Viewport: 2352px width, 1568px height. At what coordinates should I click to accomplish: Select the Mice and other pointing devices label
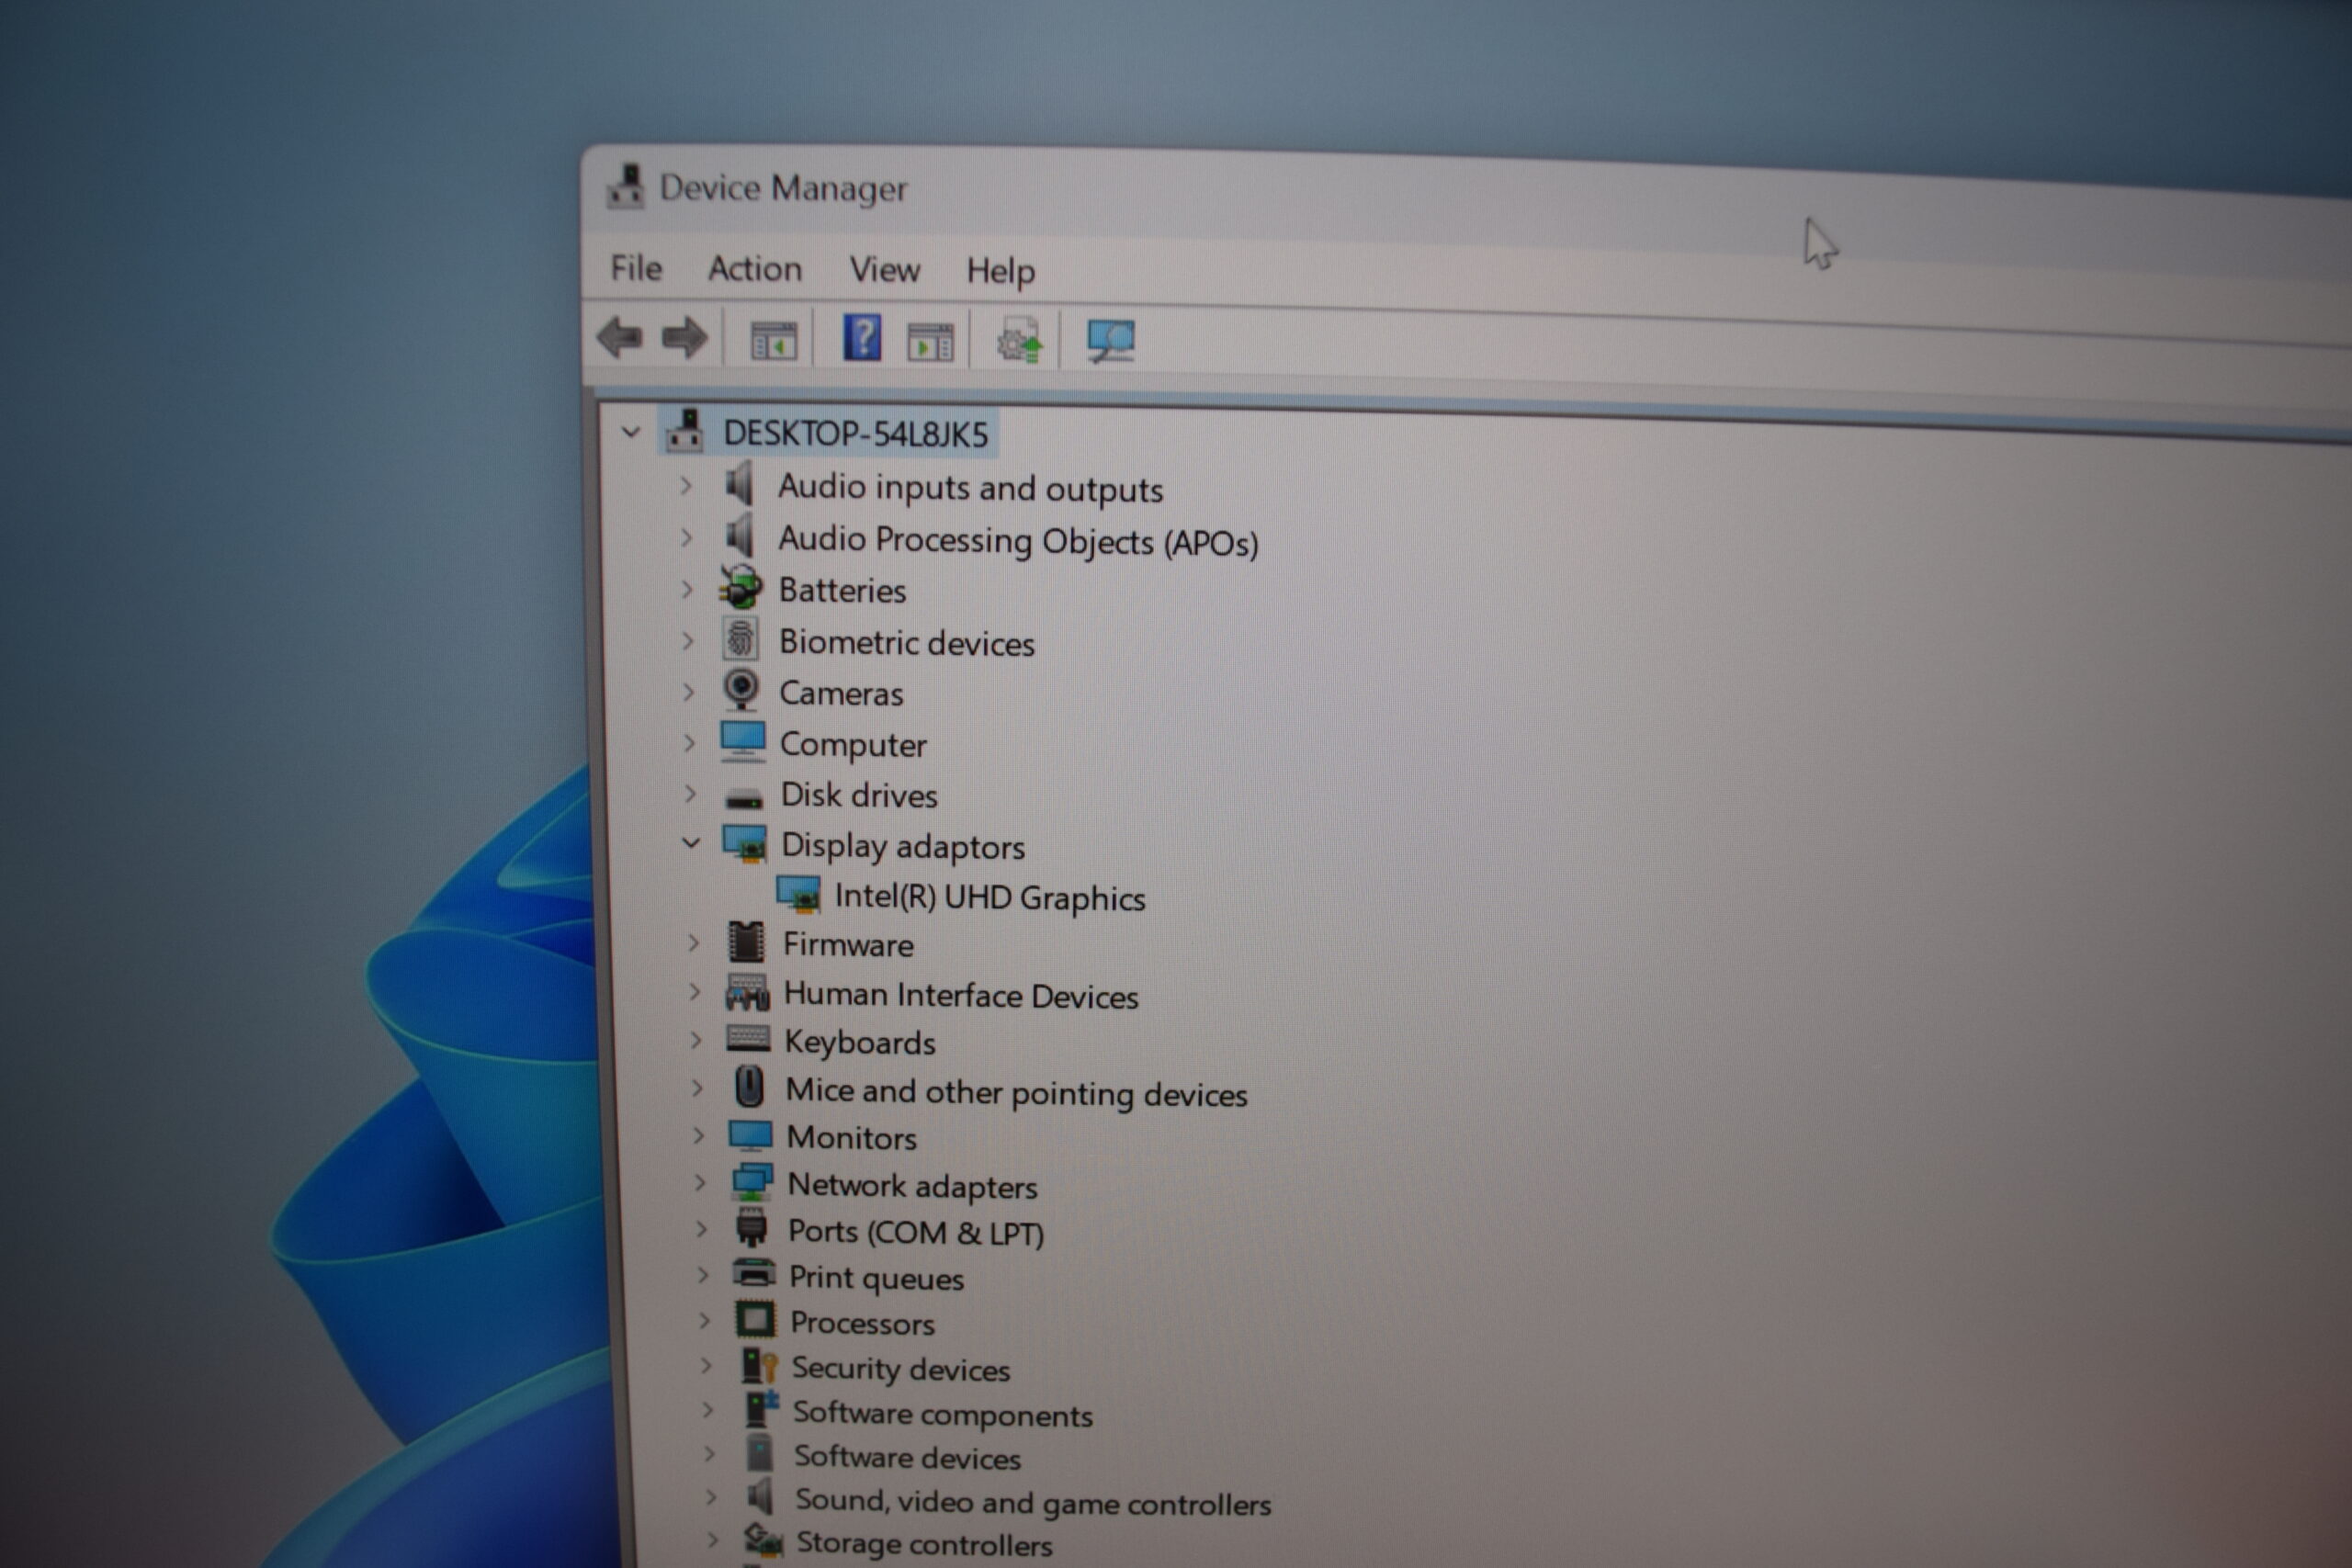click(1016, 1092)
